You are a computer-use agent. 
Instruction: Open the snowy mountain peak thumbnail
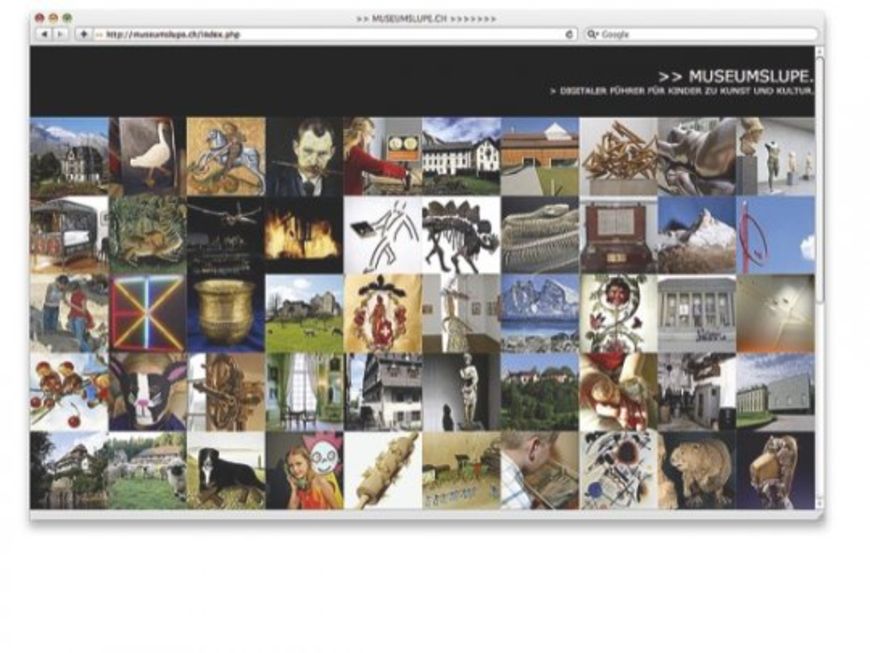697,235
